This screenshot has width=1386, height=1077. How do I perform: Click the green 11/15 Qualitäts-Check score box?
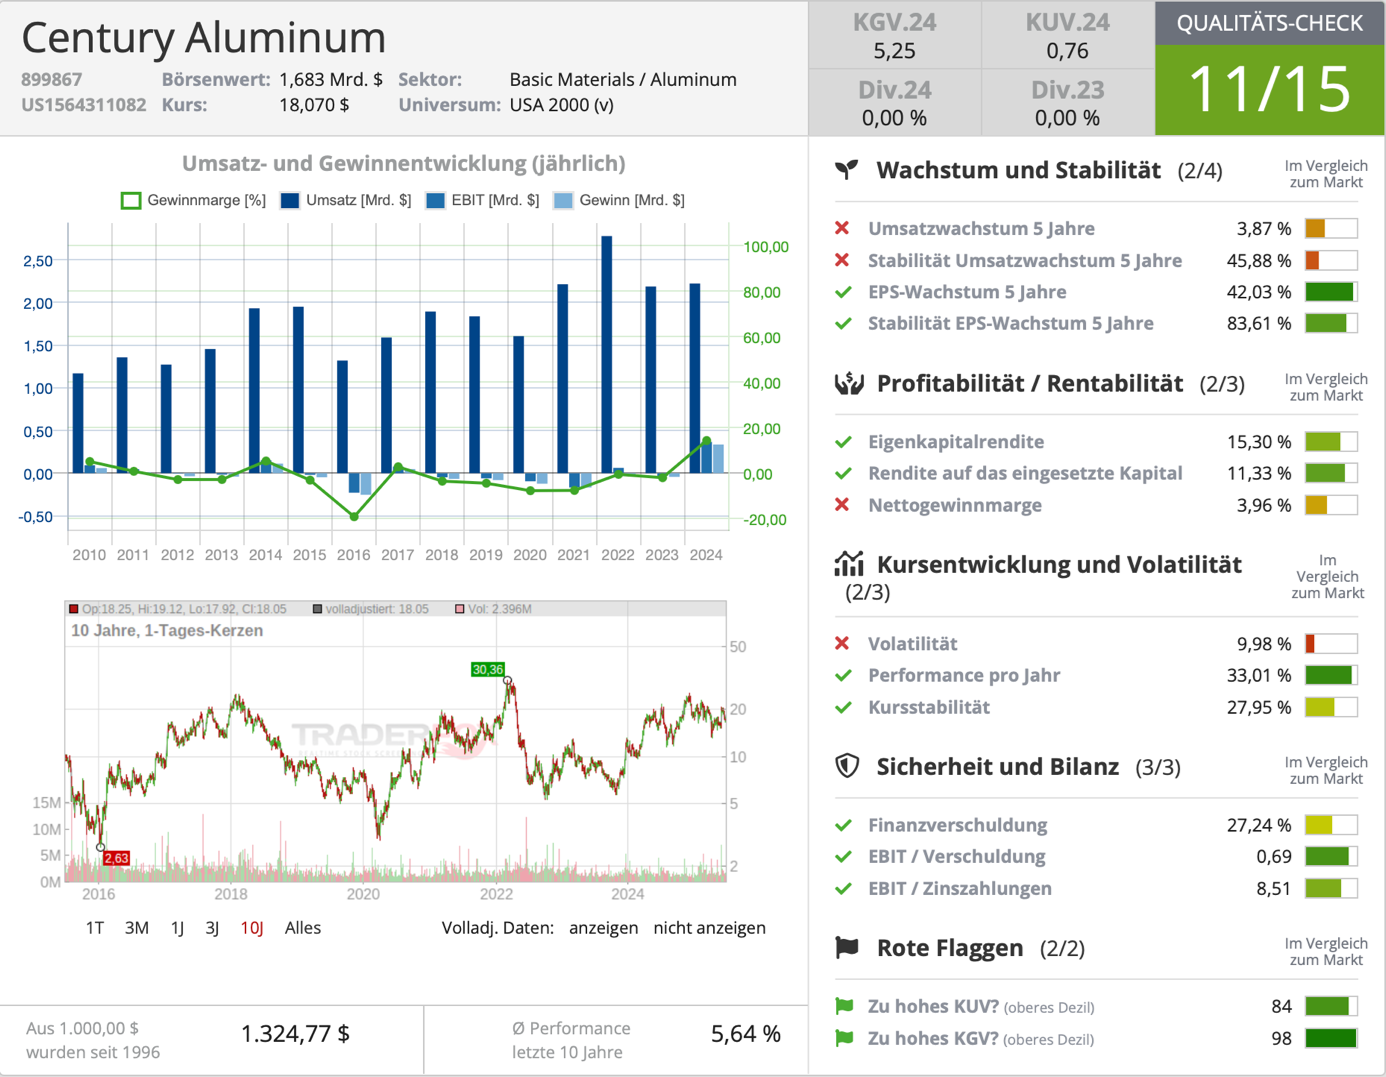click(1269, 90)
